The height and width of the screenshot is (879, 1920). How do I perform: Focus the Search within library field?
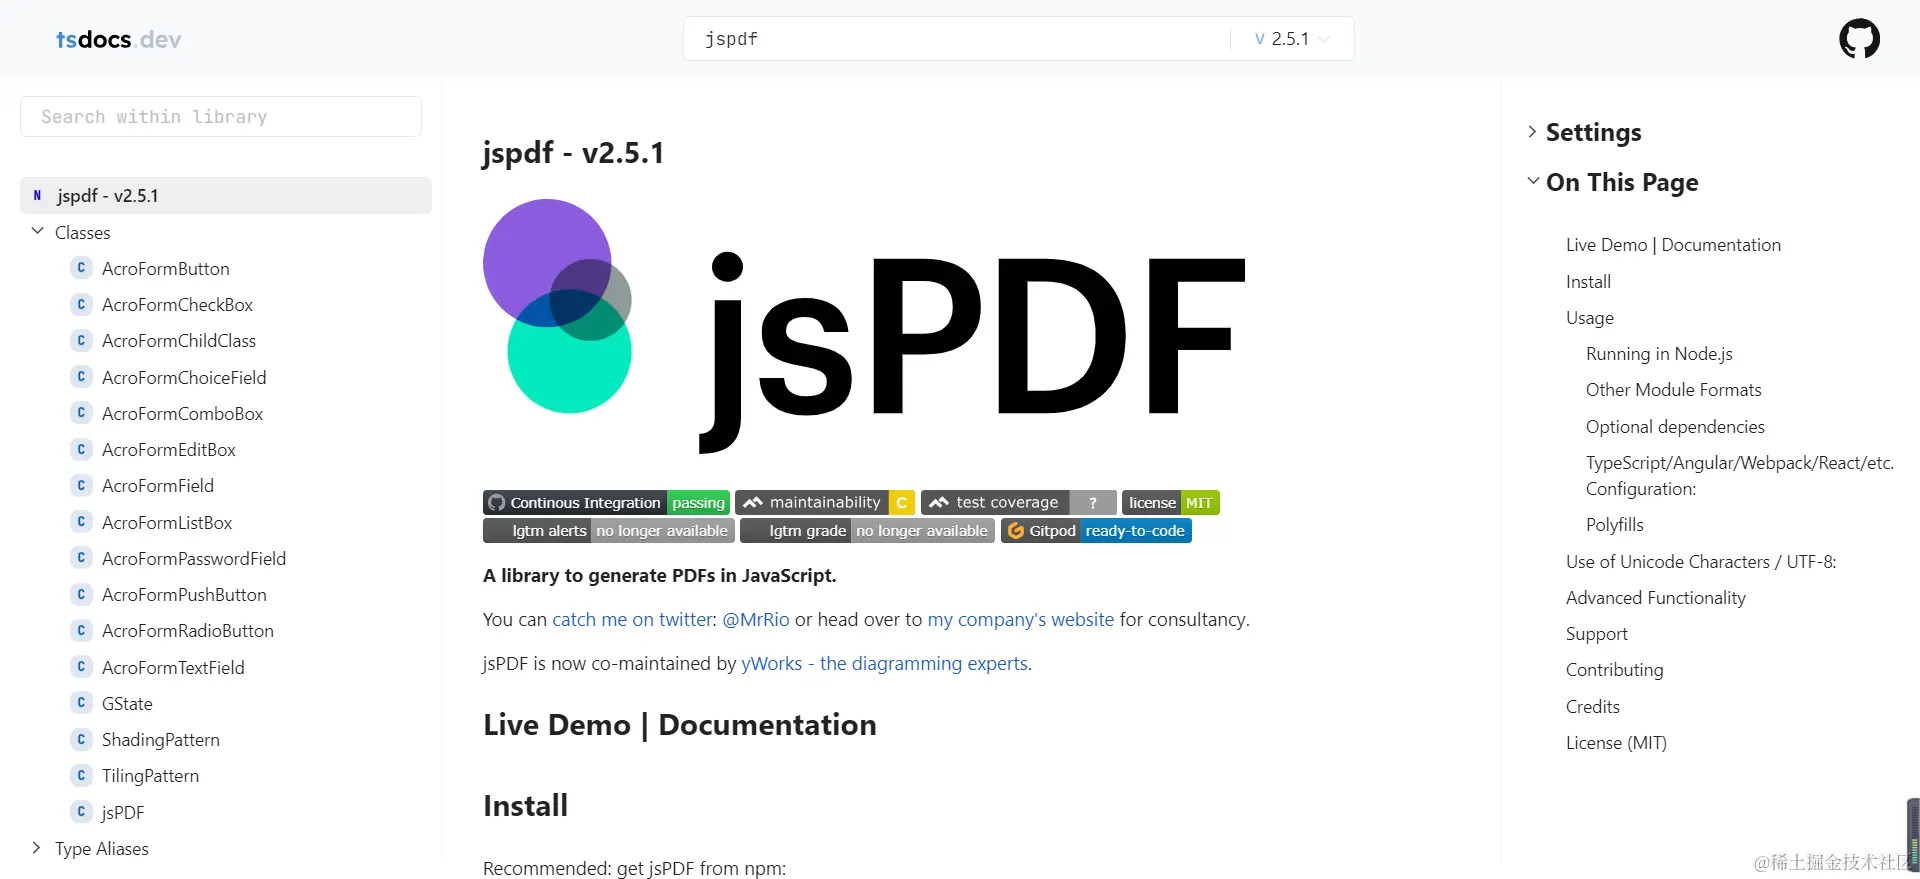[221, 117]
